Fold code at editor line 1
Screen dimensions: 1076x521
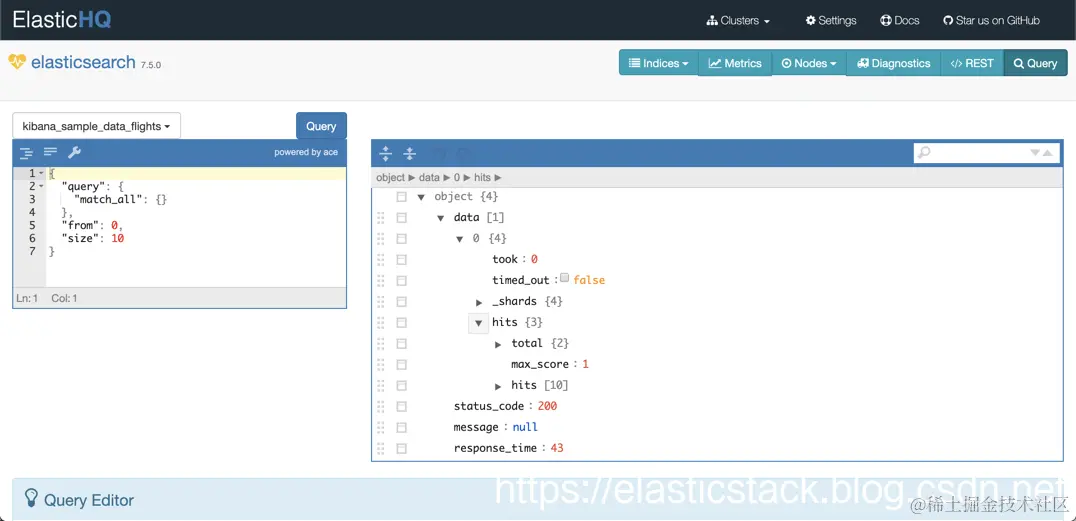[x=41, y=173]
